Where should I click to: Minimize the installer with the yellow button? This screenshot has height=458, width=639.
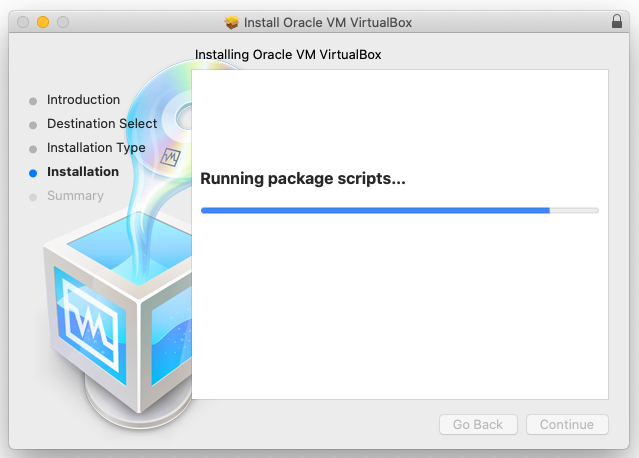(43, 22)
